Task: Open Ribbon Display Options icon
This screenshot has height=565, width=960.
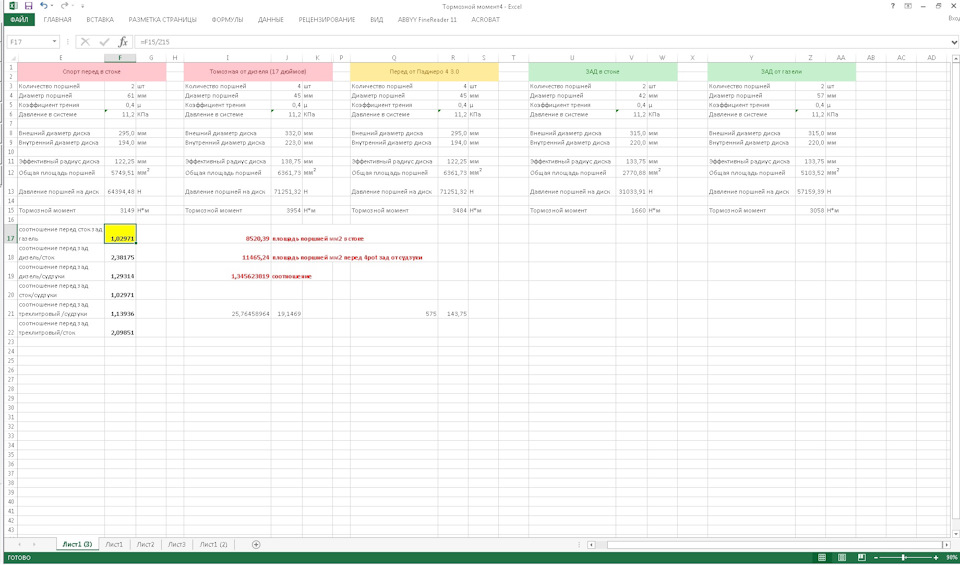Action: [x=909, y=6]
